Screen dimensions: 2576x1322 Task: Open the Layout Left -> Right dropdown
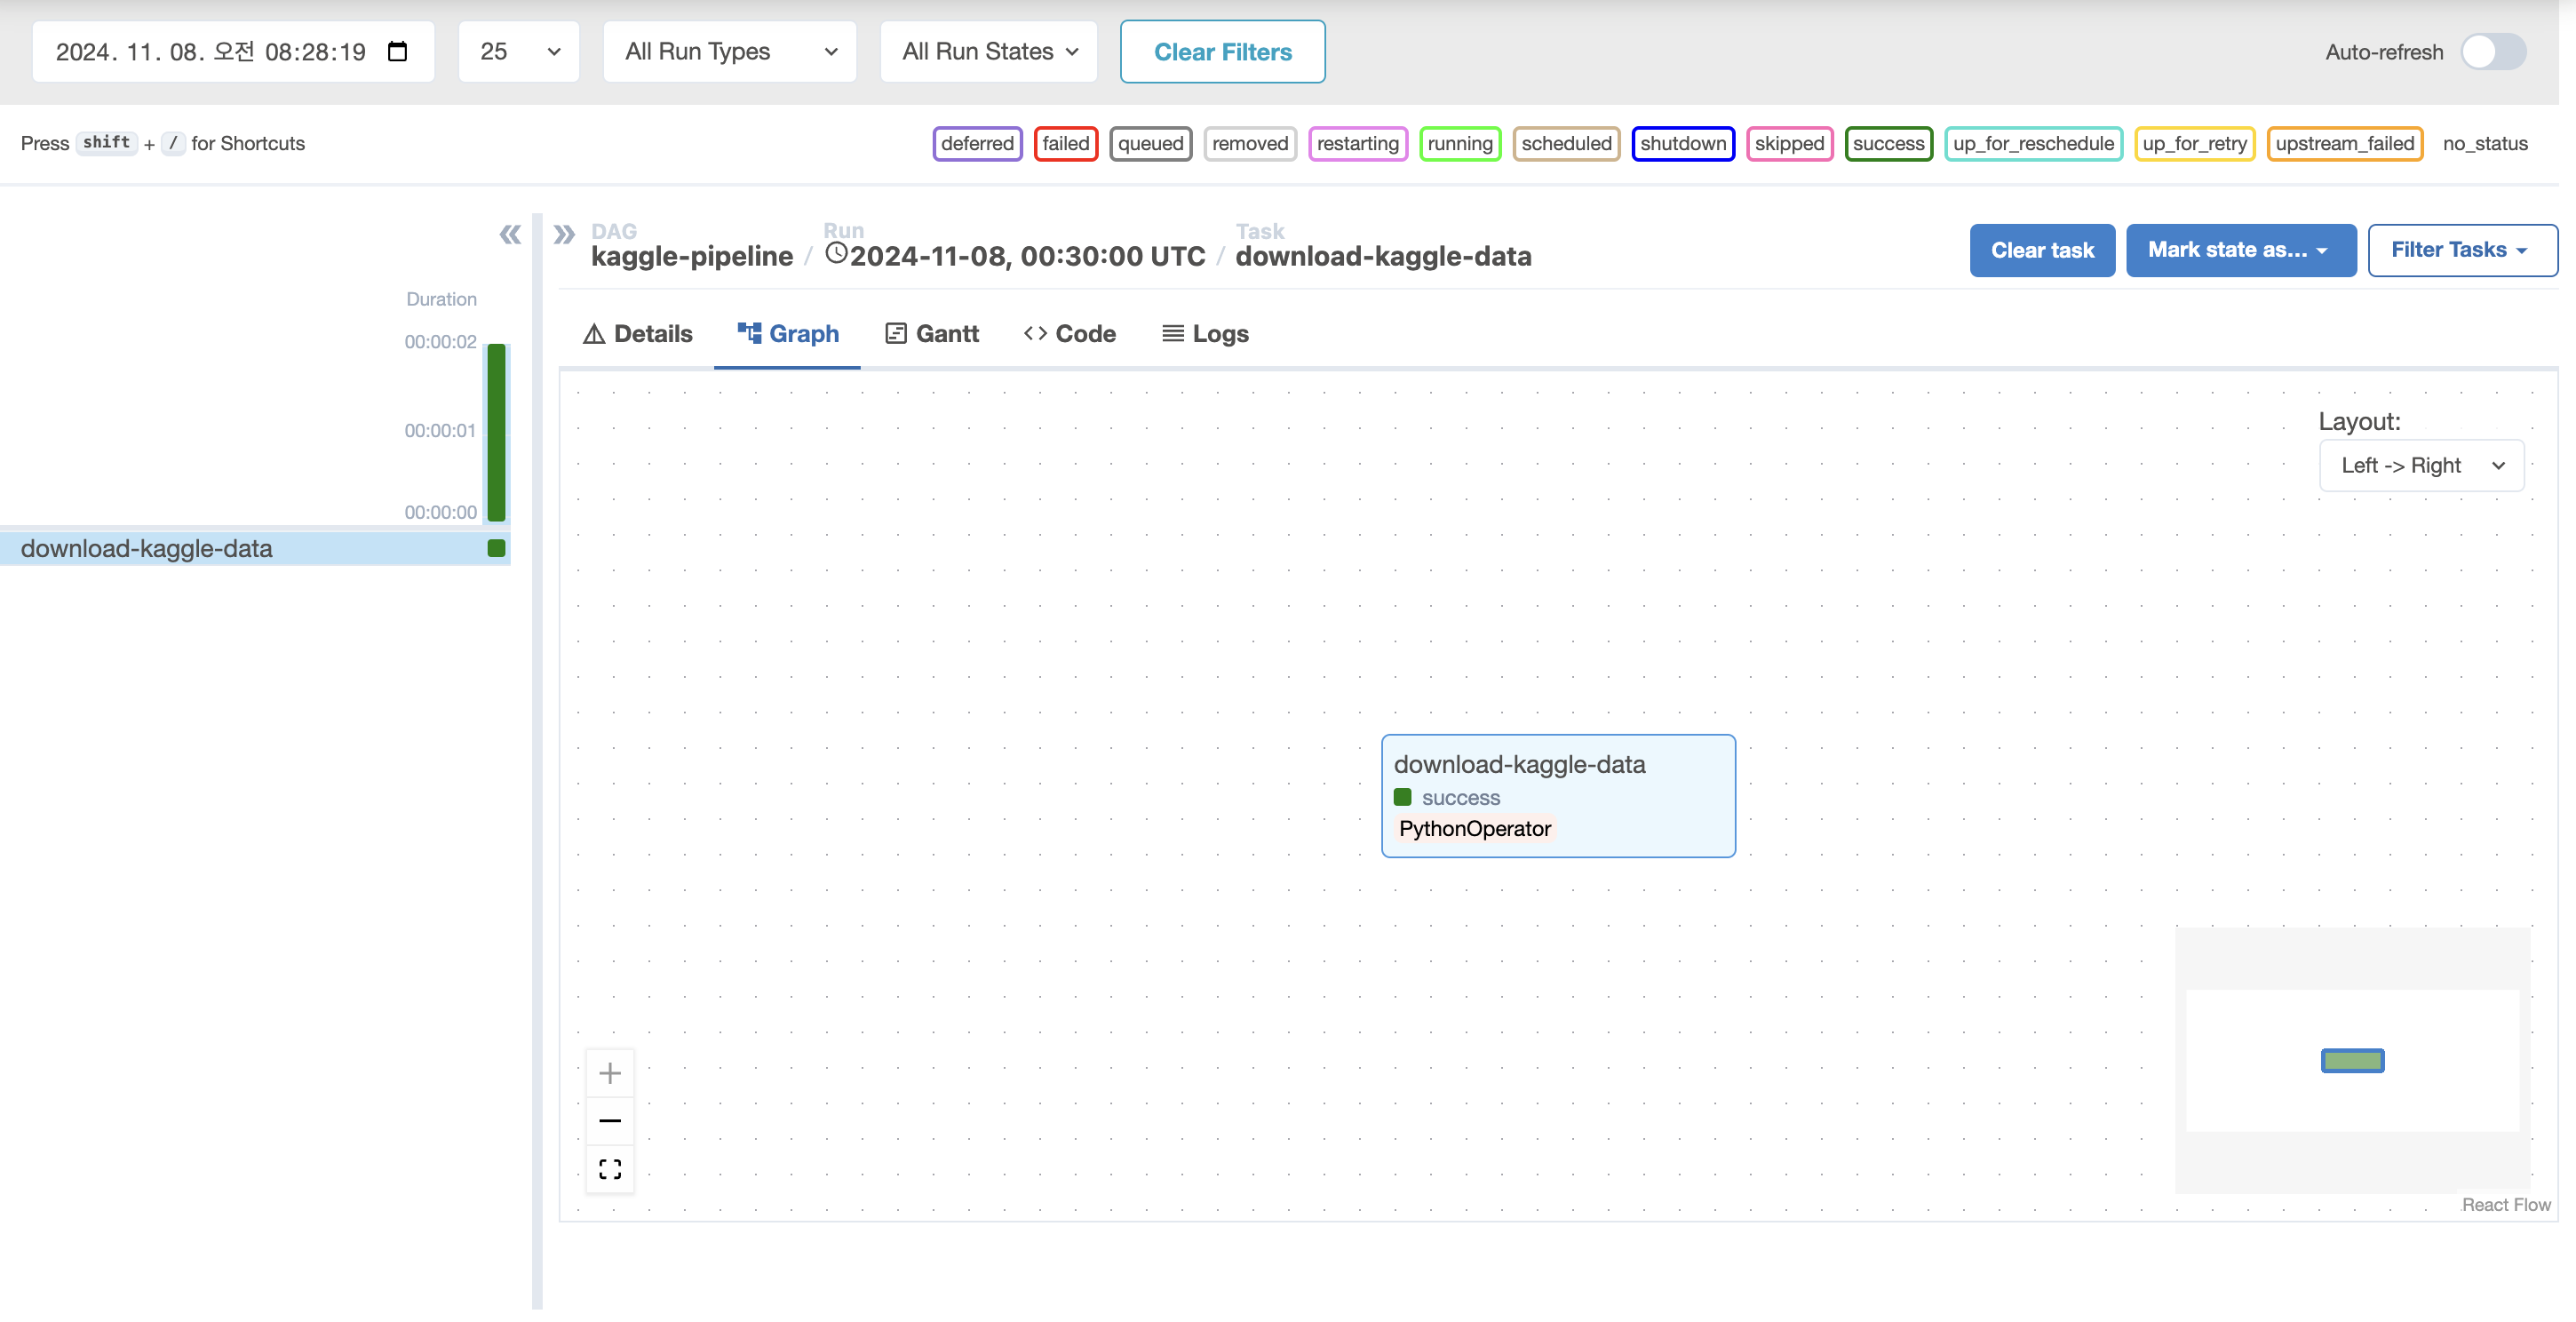point(2421,465)
